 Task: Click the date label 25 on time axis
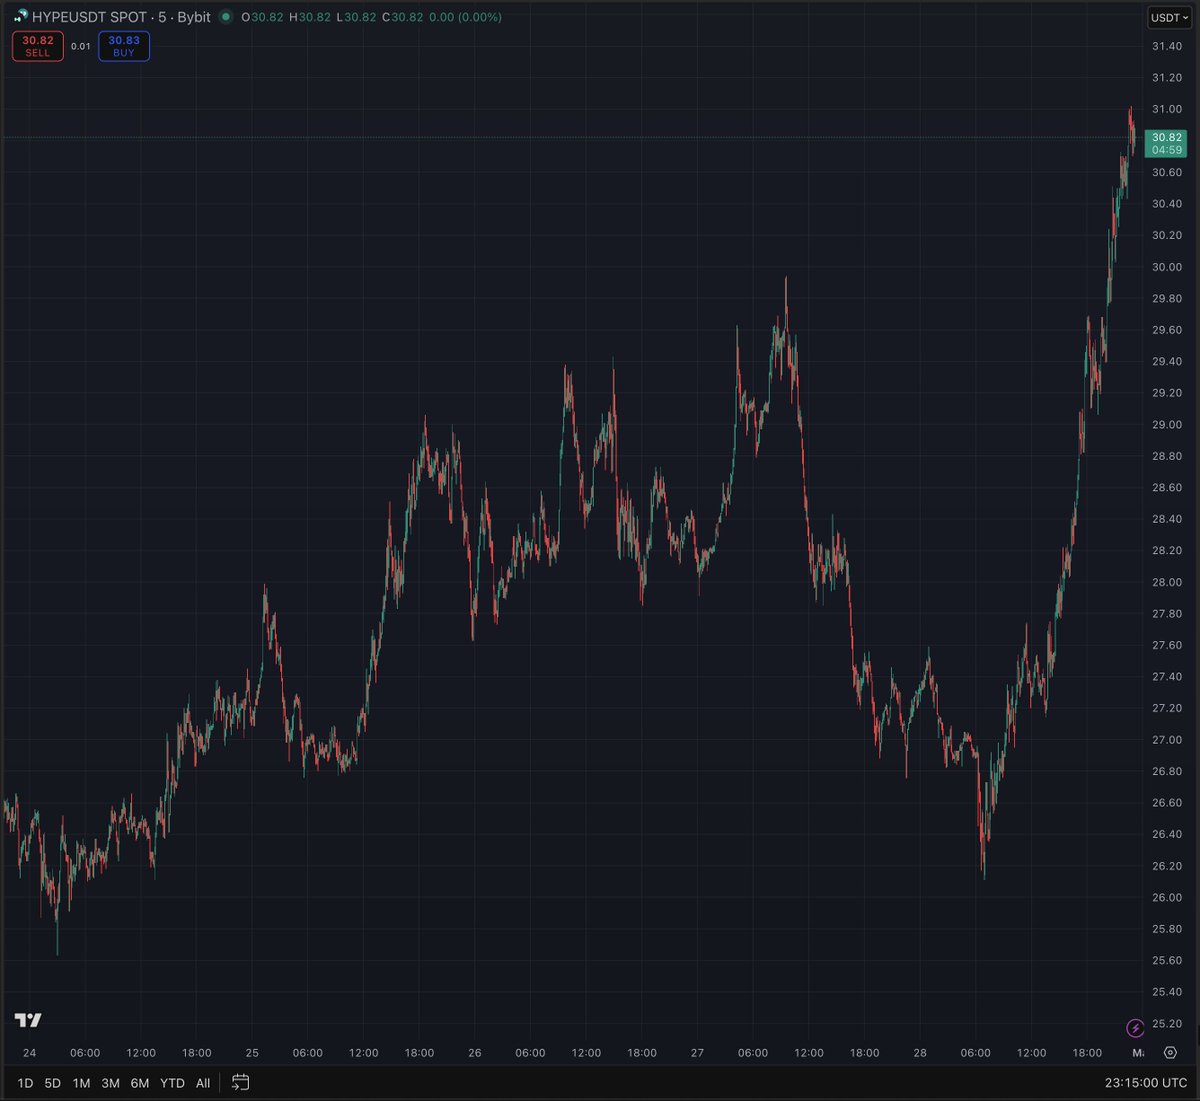252,1053
